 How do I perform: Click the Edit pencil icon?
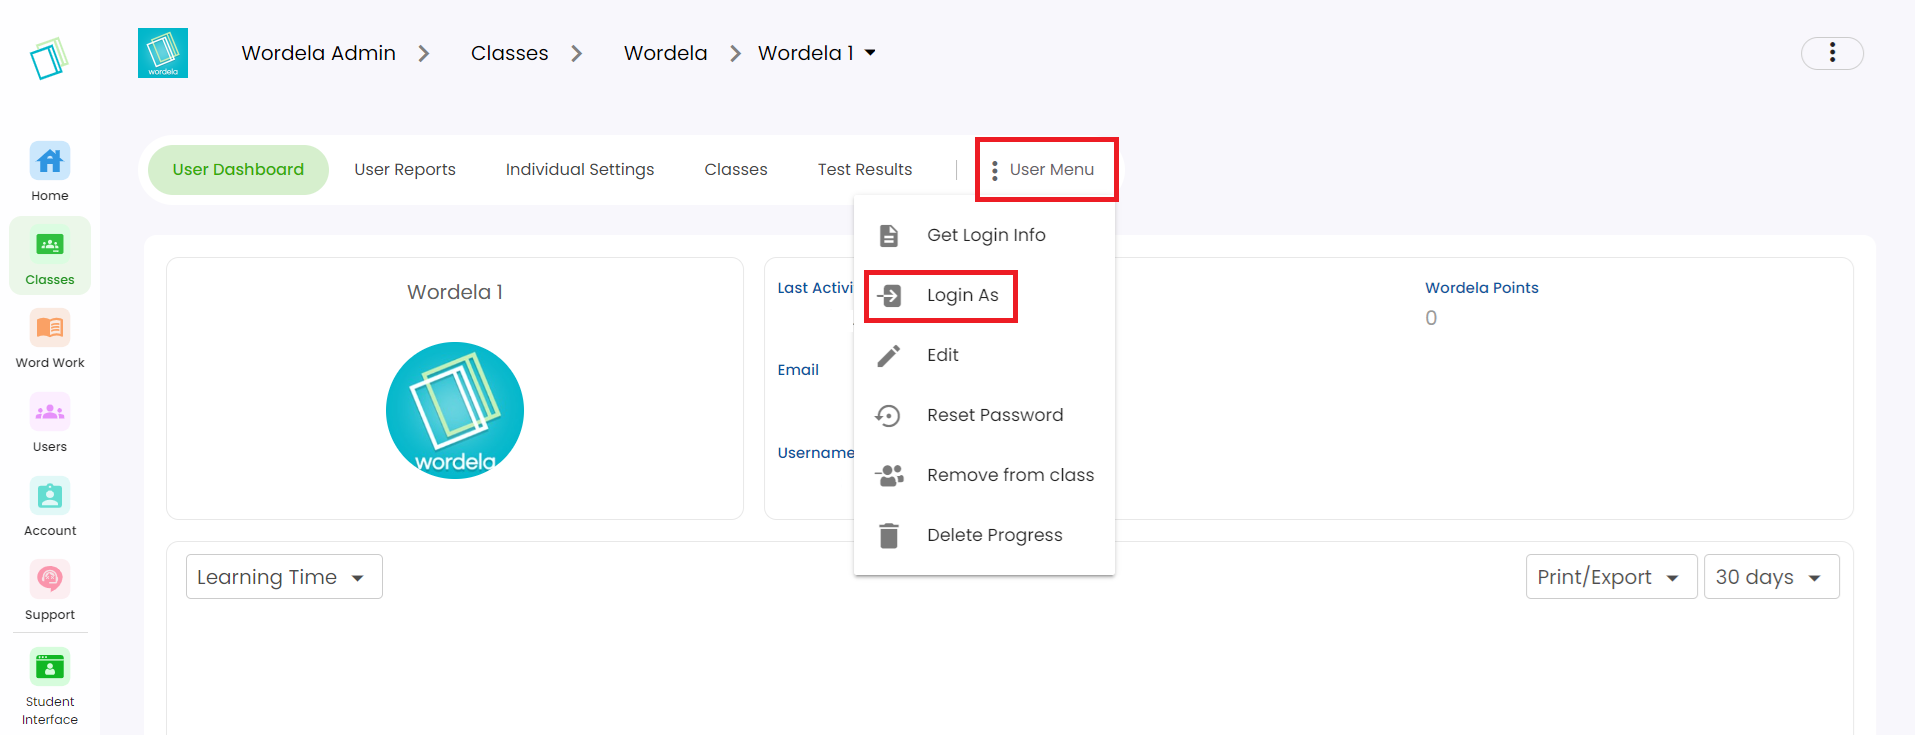click(889, 355)
